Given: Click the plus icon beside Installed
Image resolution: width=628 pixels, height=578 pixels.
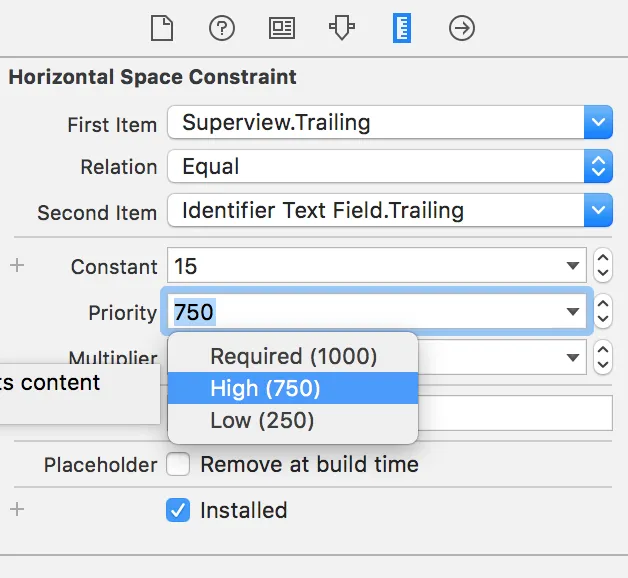Looking at the screenshot, I should [x=17, y=510].
